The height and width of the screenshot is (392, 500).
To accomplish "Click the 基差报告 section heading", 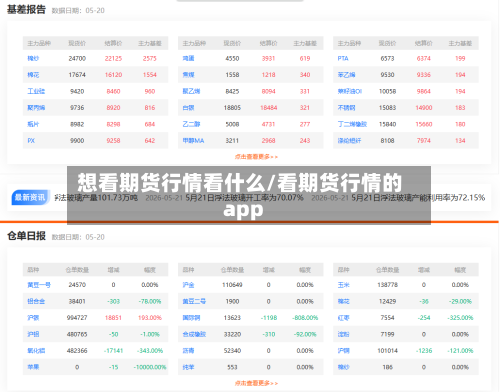I will [x=26, y=9].
